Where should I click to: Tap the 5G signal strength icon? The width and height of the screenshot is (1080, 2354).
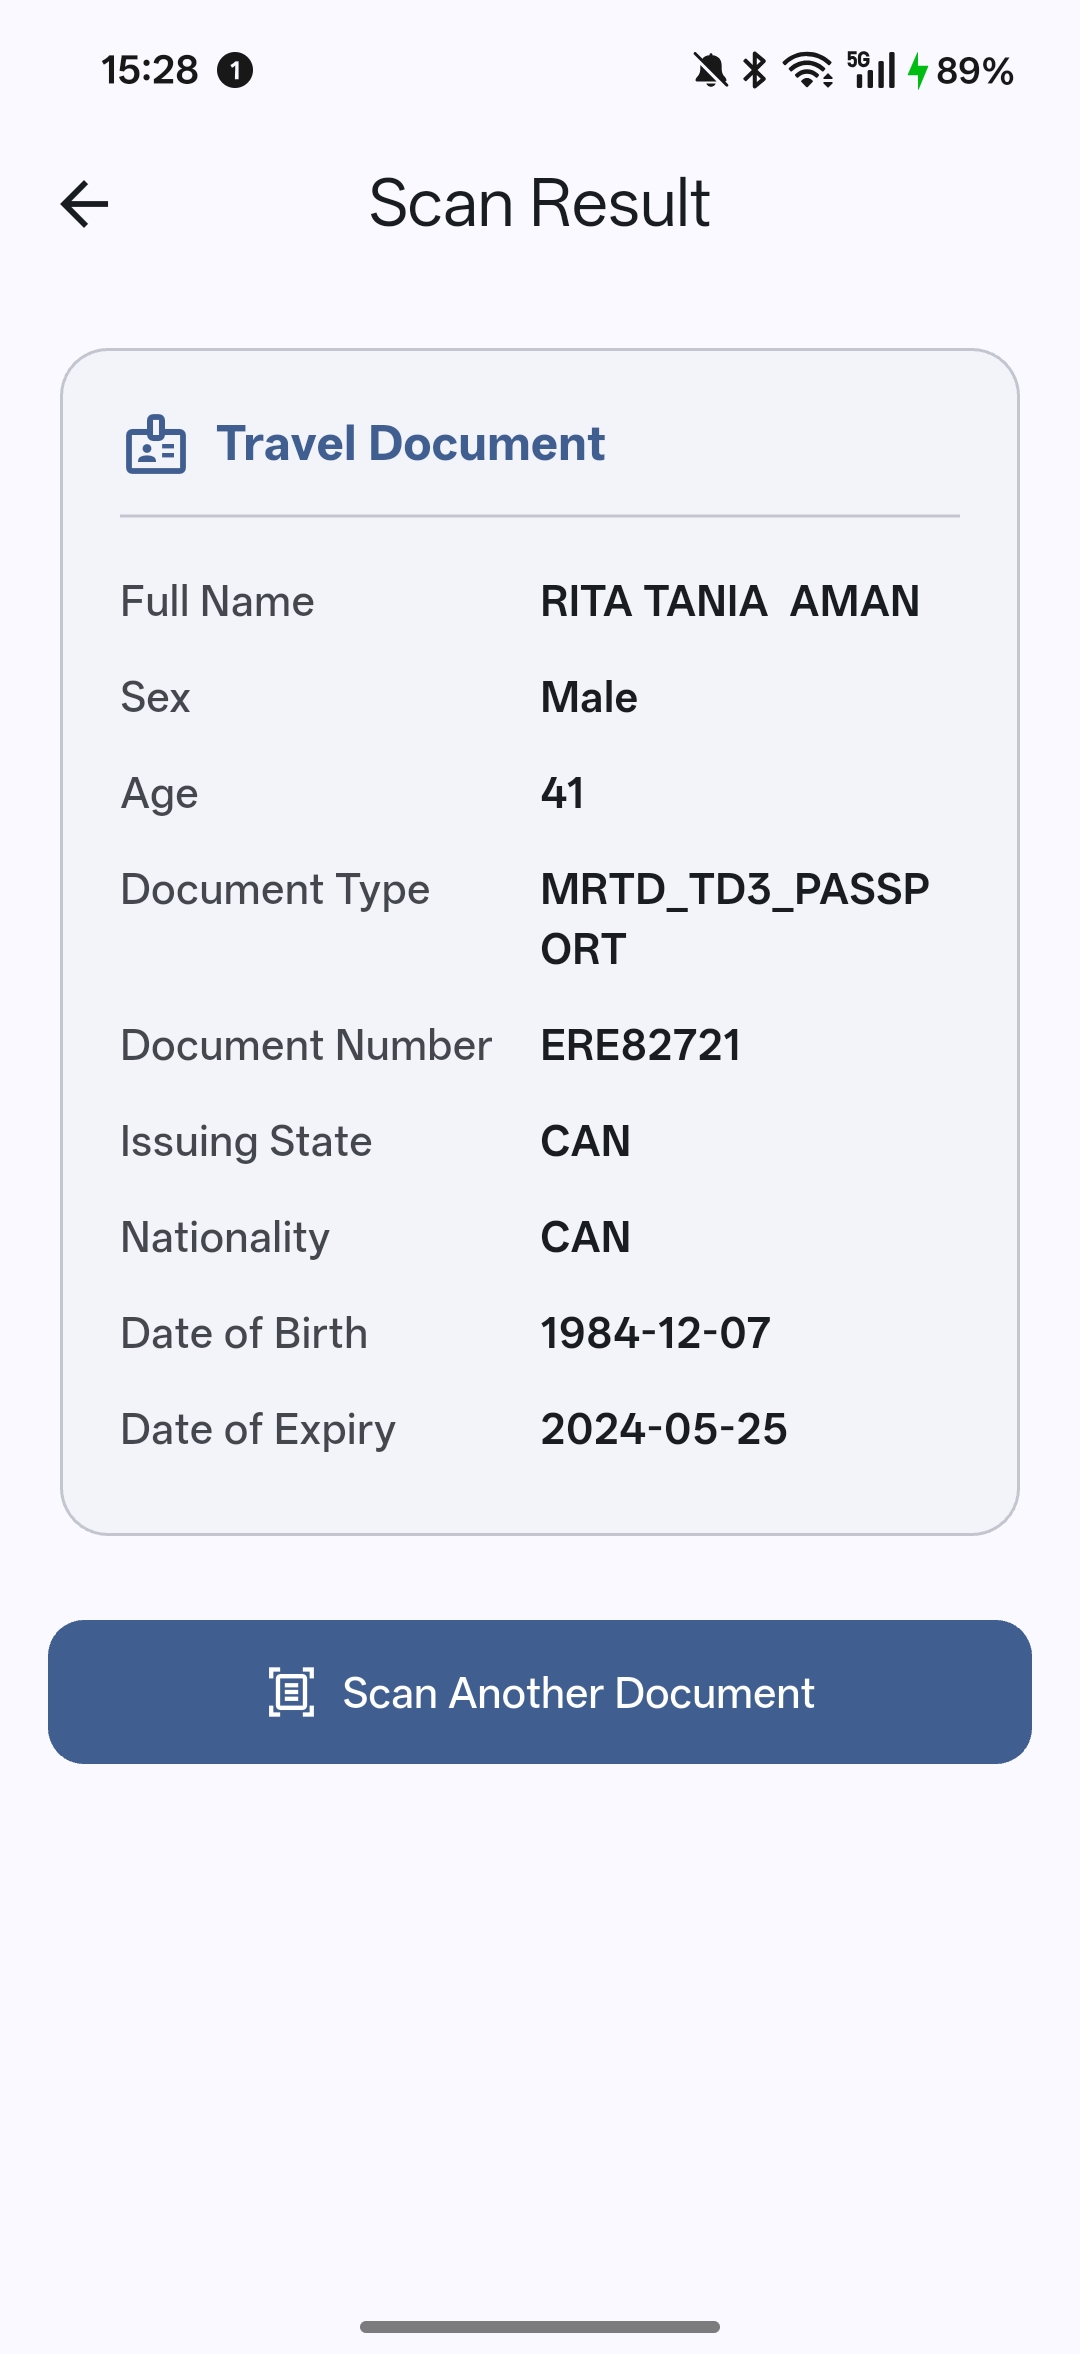coord(871,70)
